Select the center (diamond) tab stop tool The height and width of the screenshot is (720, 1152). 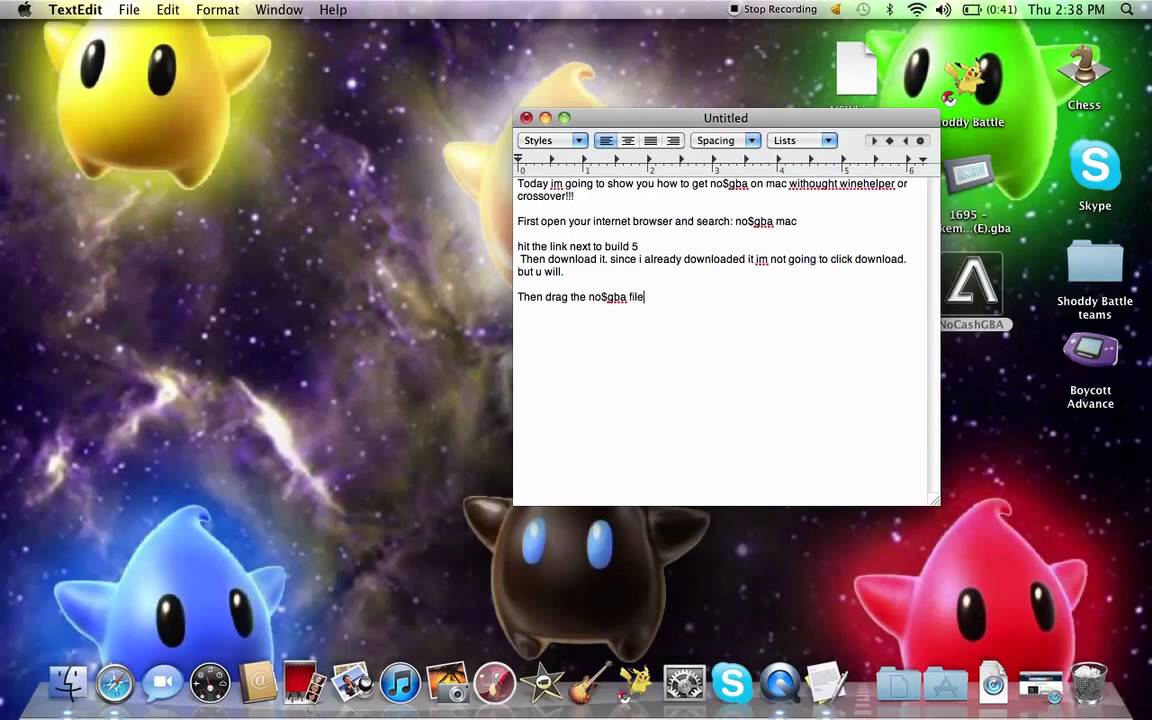(890, 140)
